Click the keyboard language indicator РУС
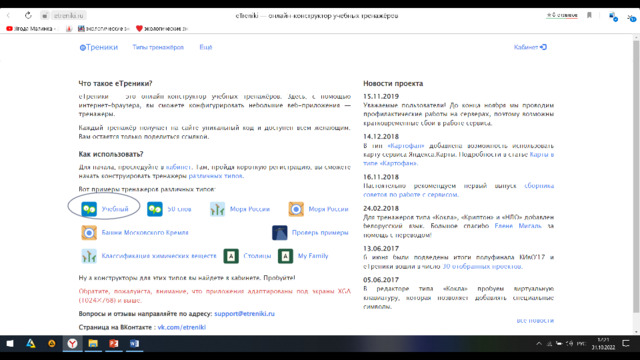Image resolution: width=640 pixels, height=360 pixels. 581,344
